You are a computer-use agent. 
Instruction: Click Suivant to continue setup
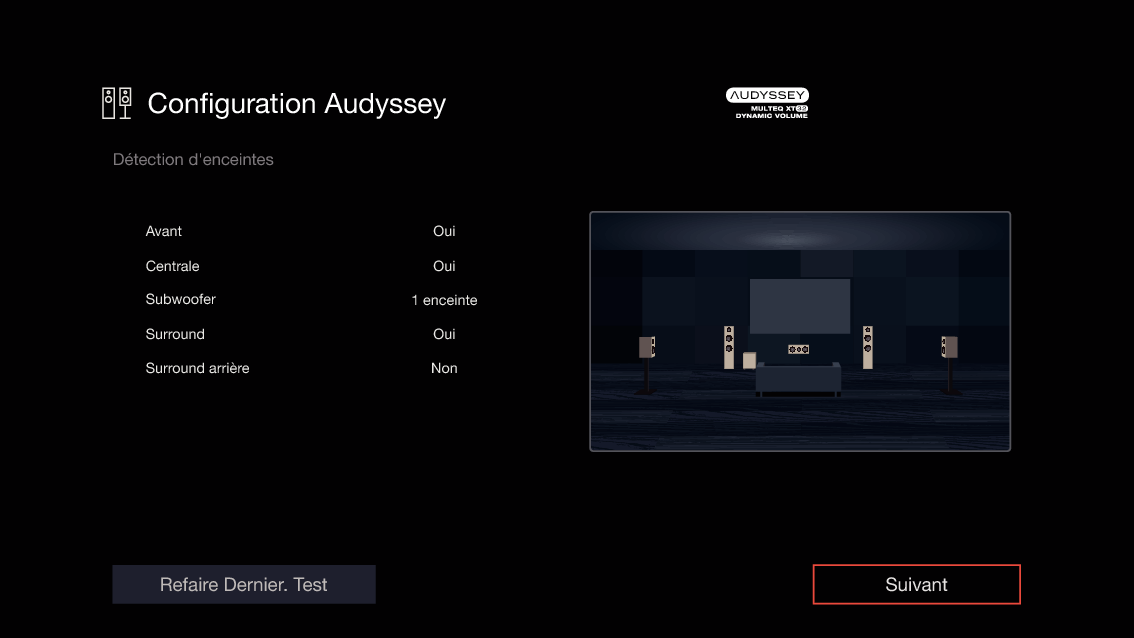(x=916, y=584)
